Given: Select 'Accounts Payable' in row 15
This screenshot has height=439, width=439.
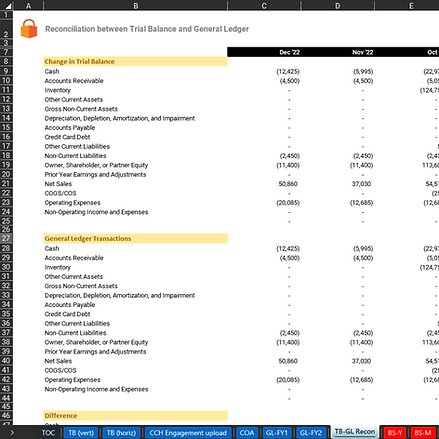Looking at the screenshot, I should (70, 127).
